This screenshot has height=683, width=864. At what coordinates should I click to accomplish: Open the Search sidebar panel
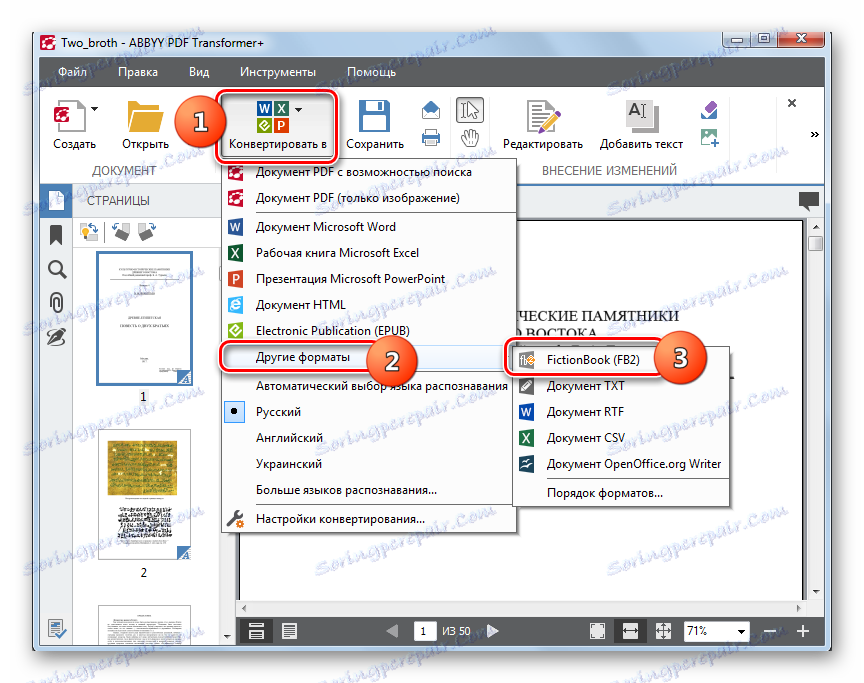(x=57, y=270)
